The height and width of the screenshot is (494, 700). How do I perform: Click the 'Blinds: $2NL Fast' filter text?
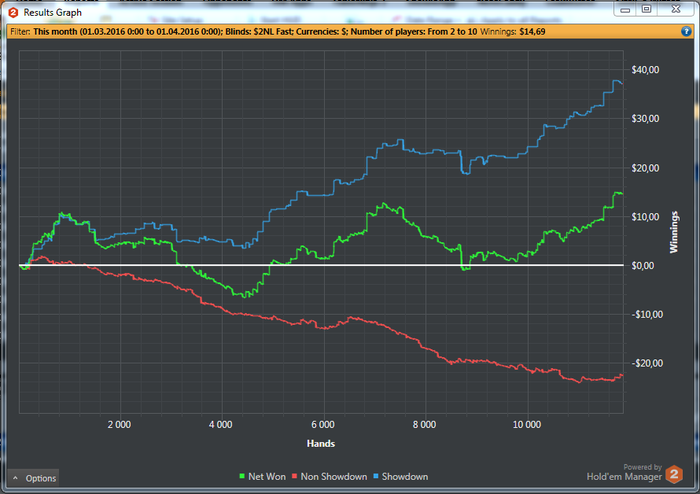pos(260,32)
